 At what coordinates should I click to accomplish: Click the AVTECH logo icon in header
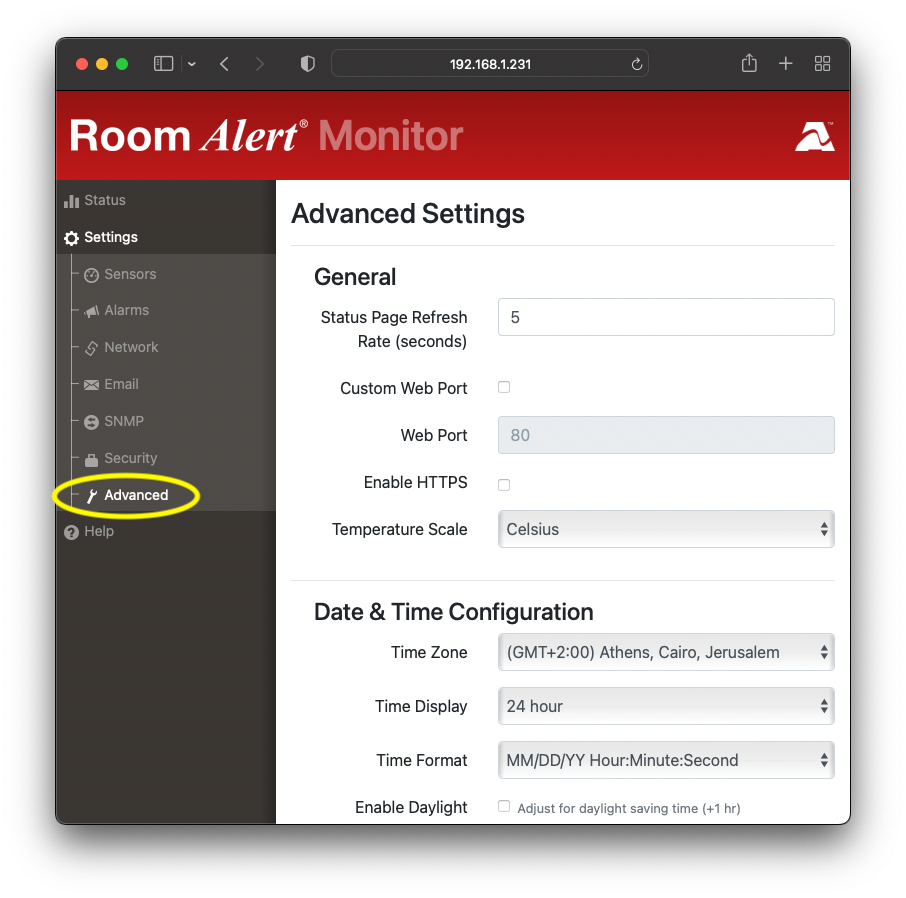(814, 137)
